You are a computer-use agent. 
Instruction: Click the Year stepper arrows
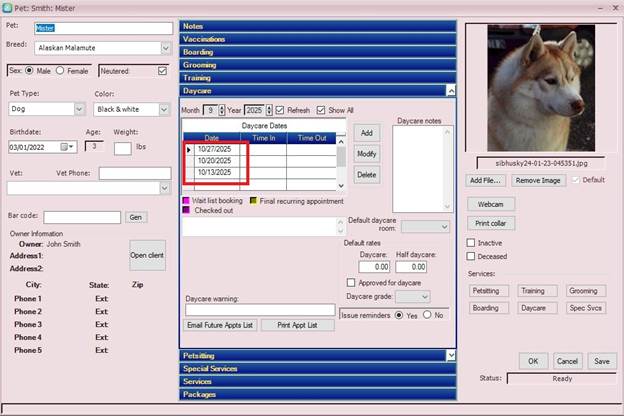(x=269, y=110)
